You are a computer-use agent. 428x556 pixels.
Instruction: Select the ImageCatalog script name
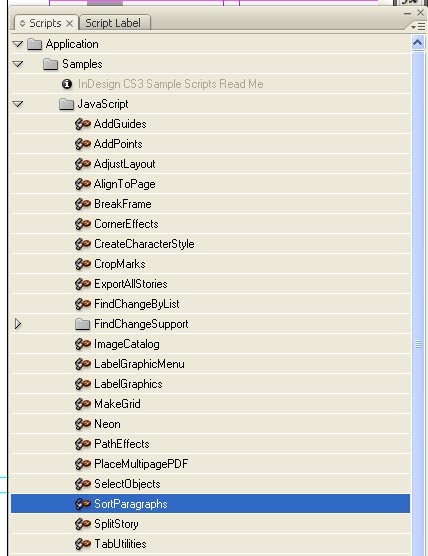pyautogui.click(x=127, y=344)
